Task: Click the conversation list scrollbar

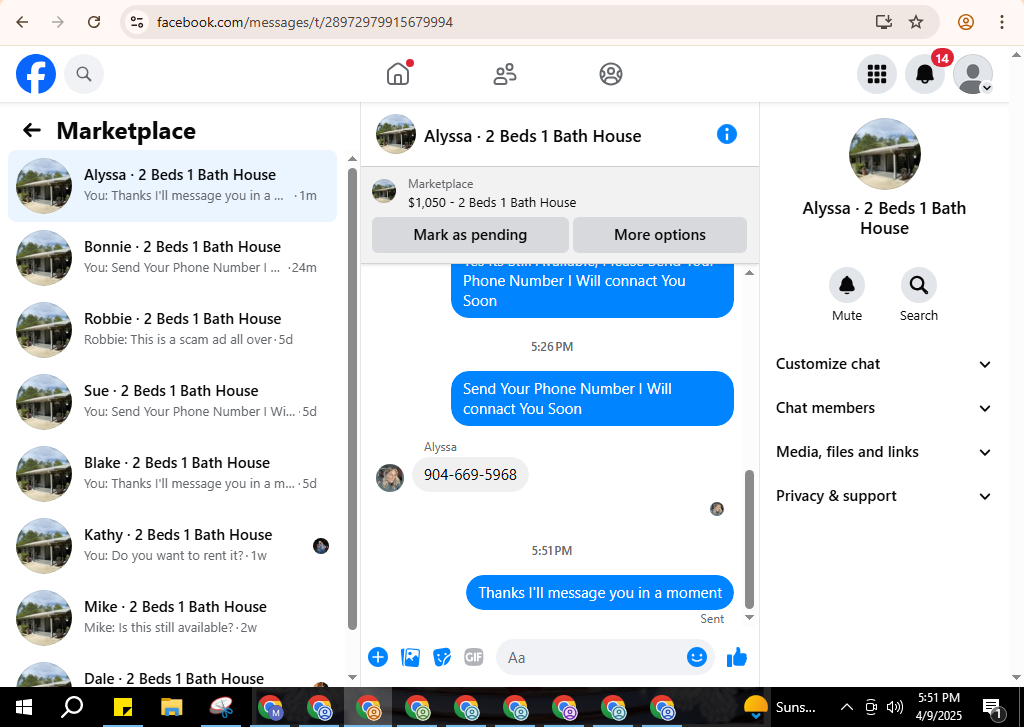Action: coord(353,398)
